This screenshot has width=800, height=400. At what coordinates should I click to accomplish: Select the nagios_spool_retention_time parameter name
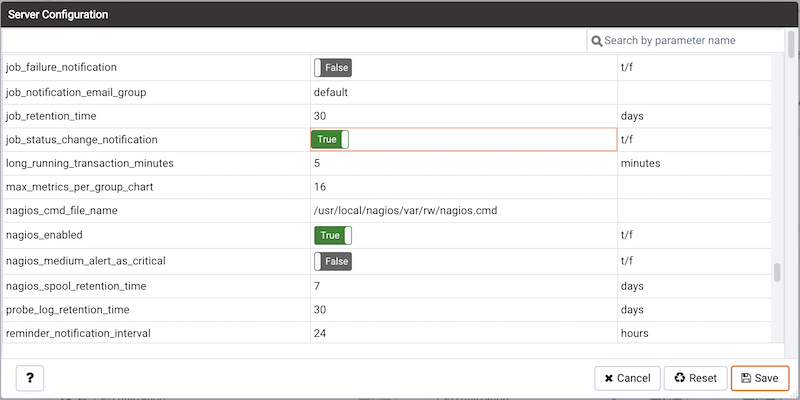pos(76,286)
